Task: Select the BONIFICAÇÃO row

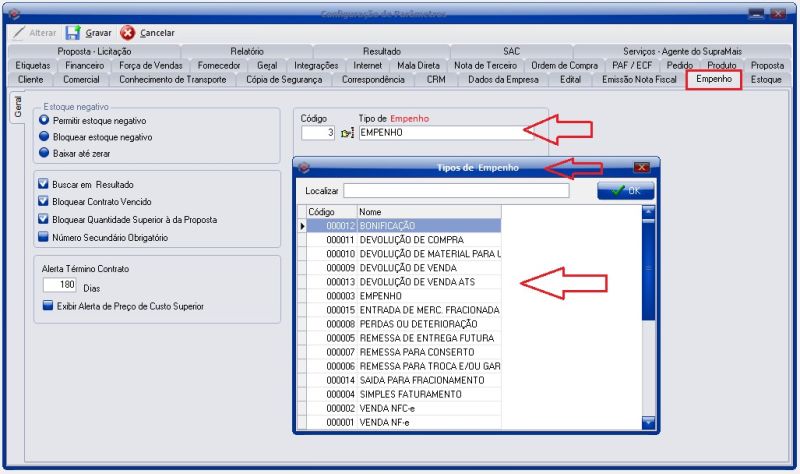Action: [x=404, y=226]
